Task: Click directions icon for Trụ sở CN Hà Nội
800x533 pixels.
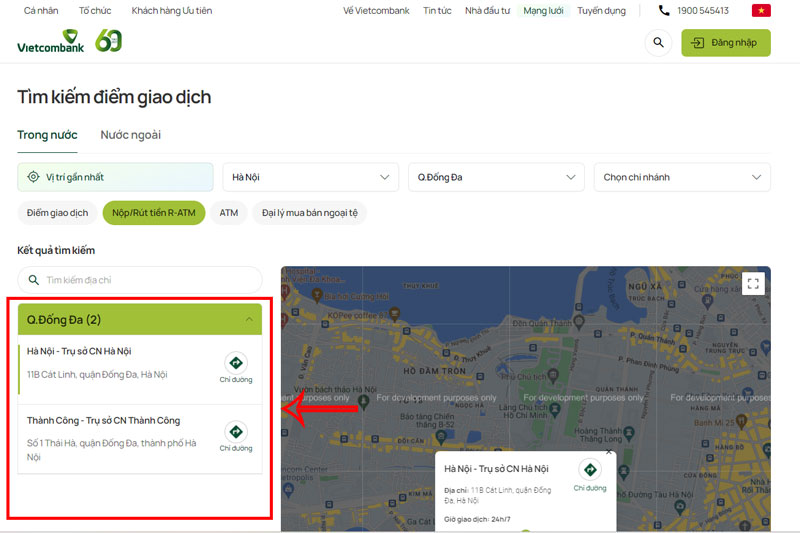Action: coord(236,363)
